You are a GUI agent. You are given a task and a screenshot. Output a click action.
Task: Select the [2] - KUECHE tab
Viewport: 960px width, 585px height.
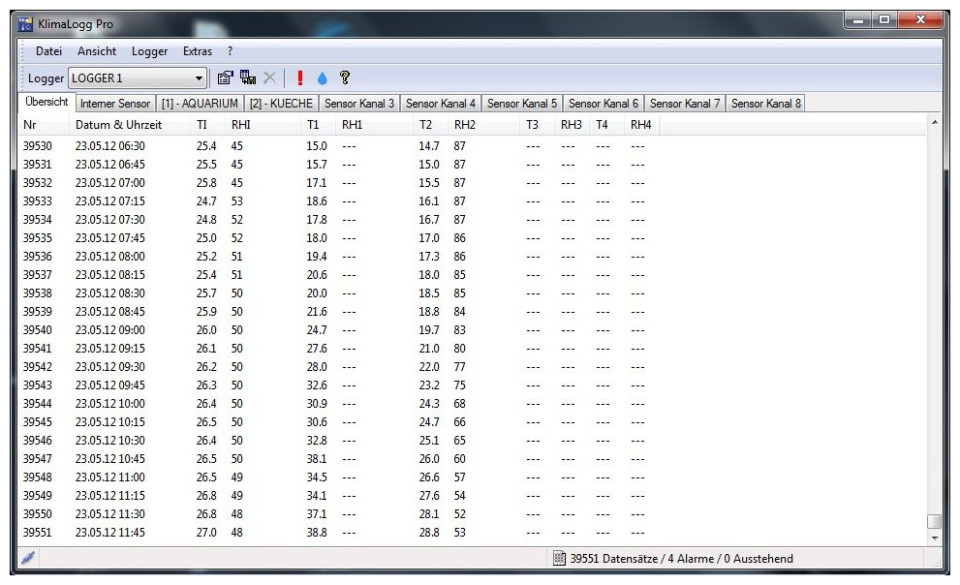[x=282, y=103]
